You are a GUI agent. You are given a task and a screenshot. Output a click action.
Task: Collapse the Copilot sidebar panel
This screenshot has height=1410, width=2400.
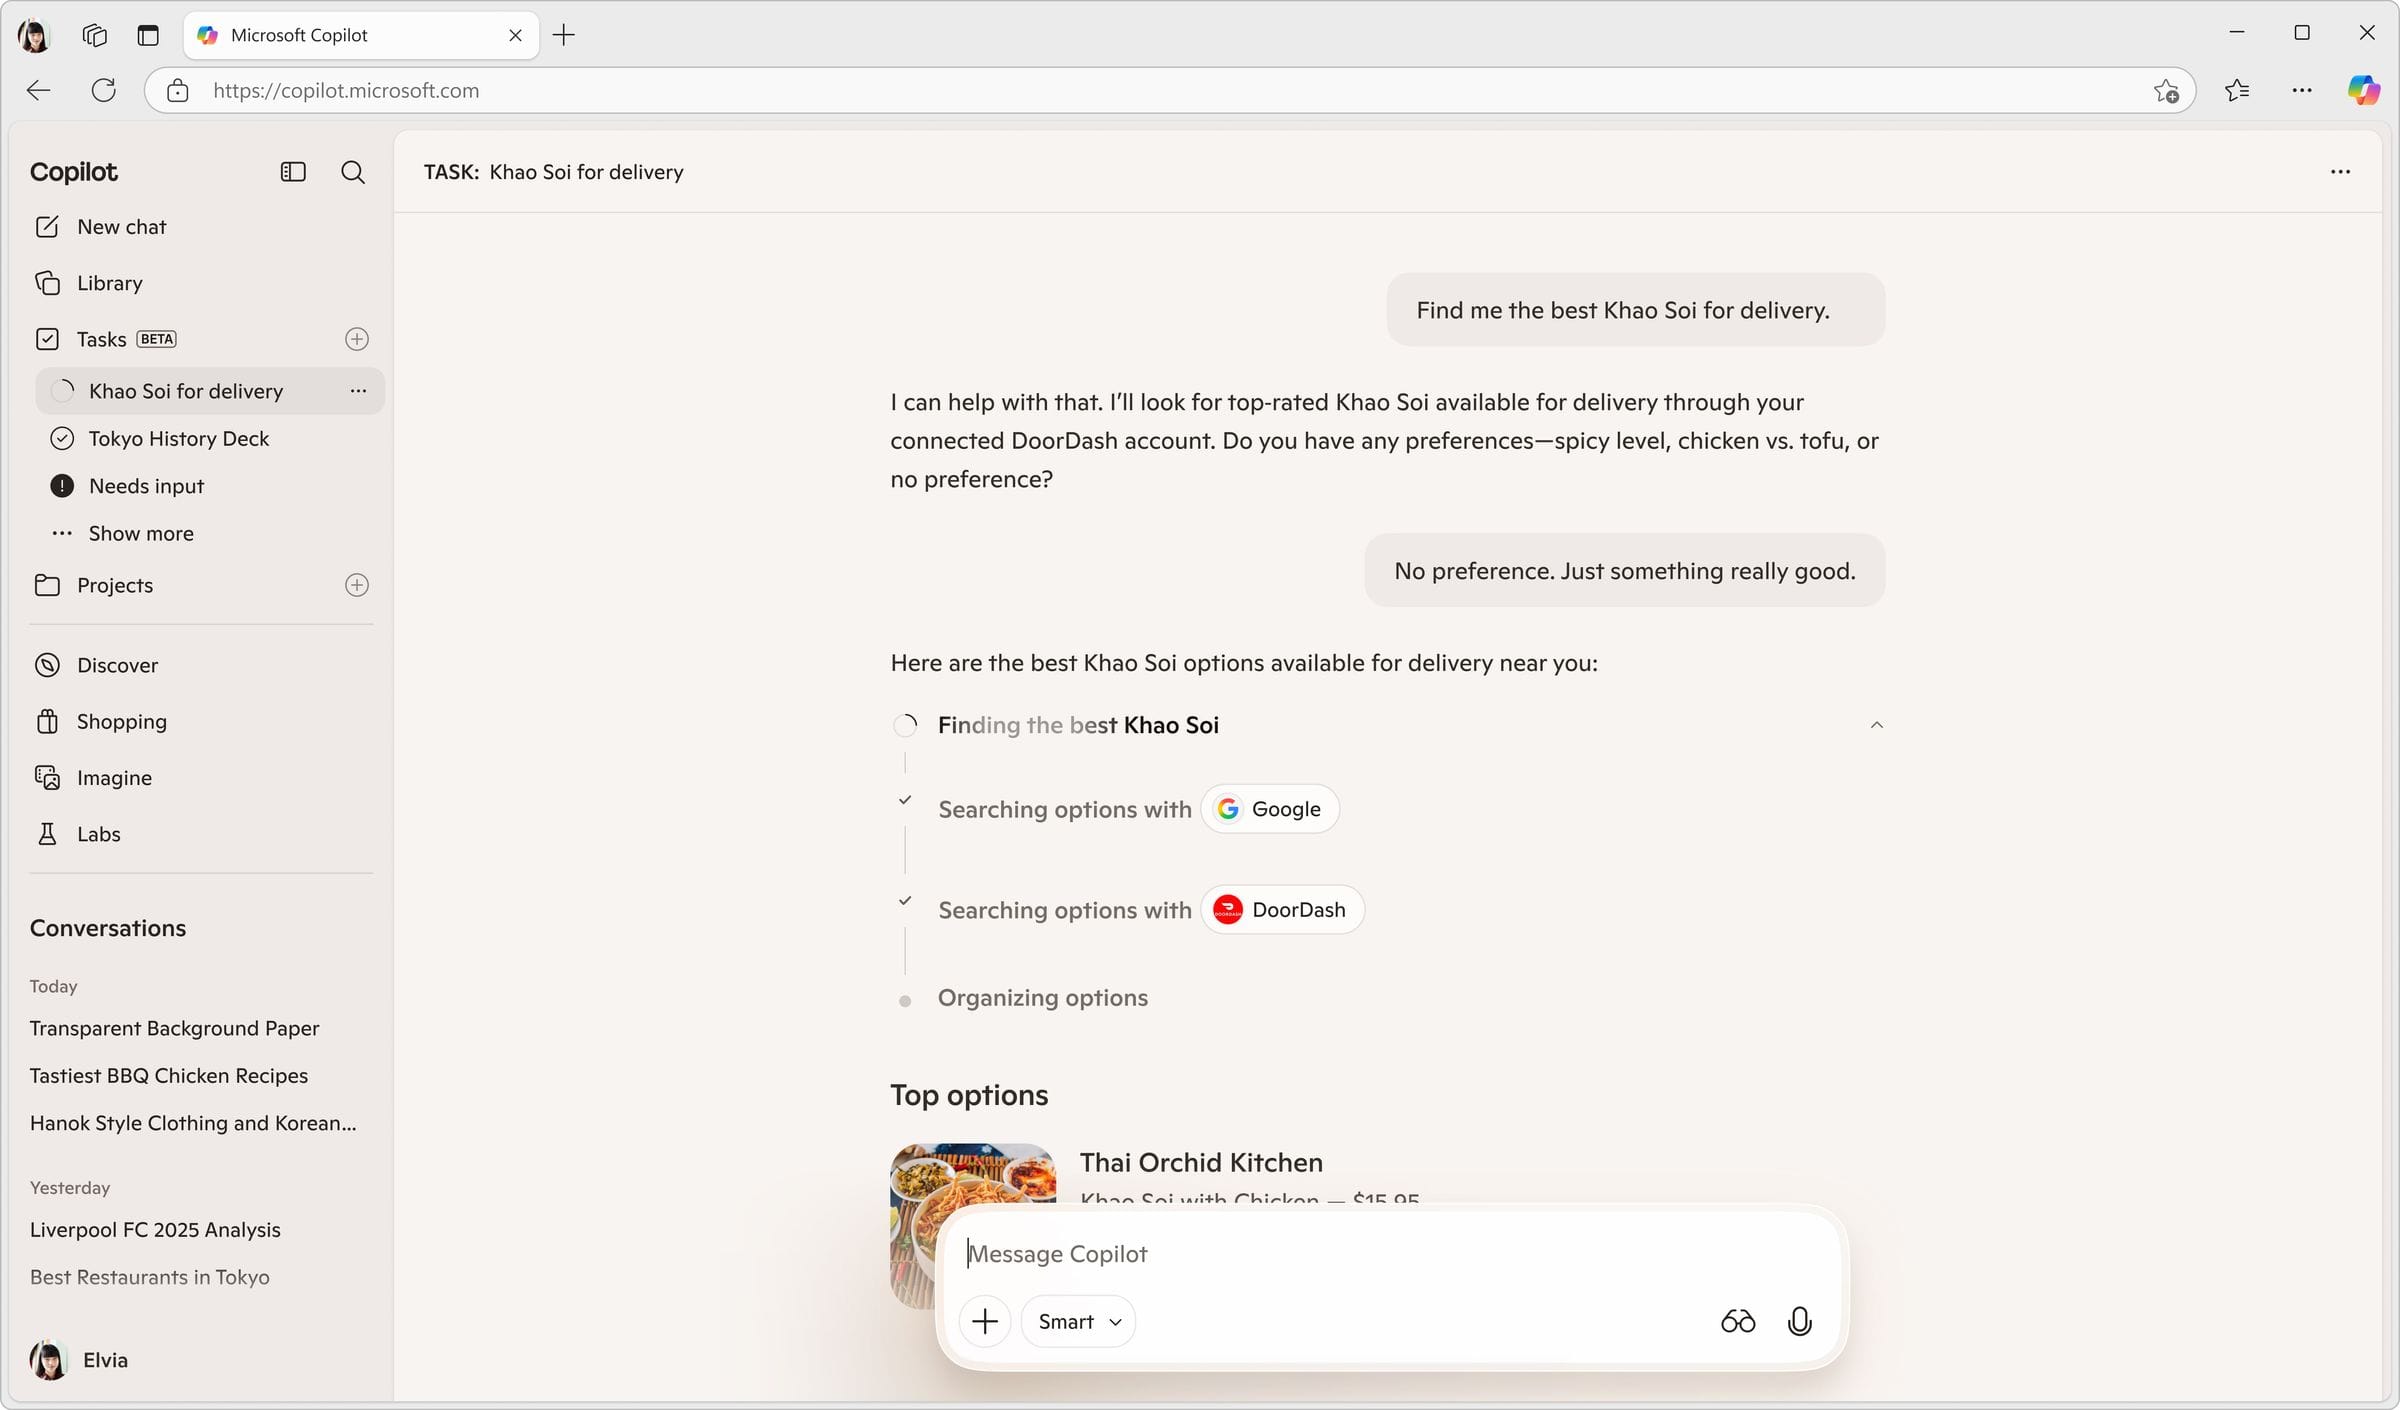point(293,172)
